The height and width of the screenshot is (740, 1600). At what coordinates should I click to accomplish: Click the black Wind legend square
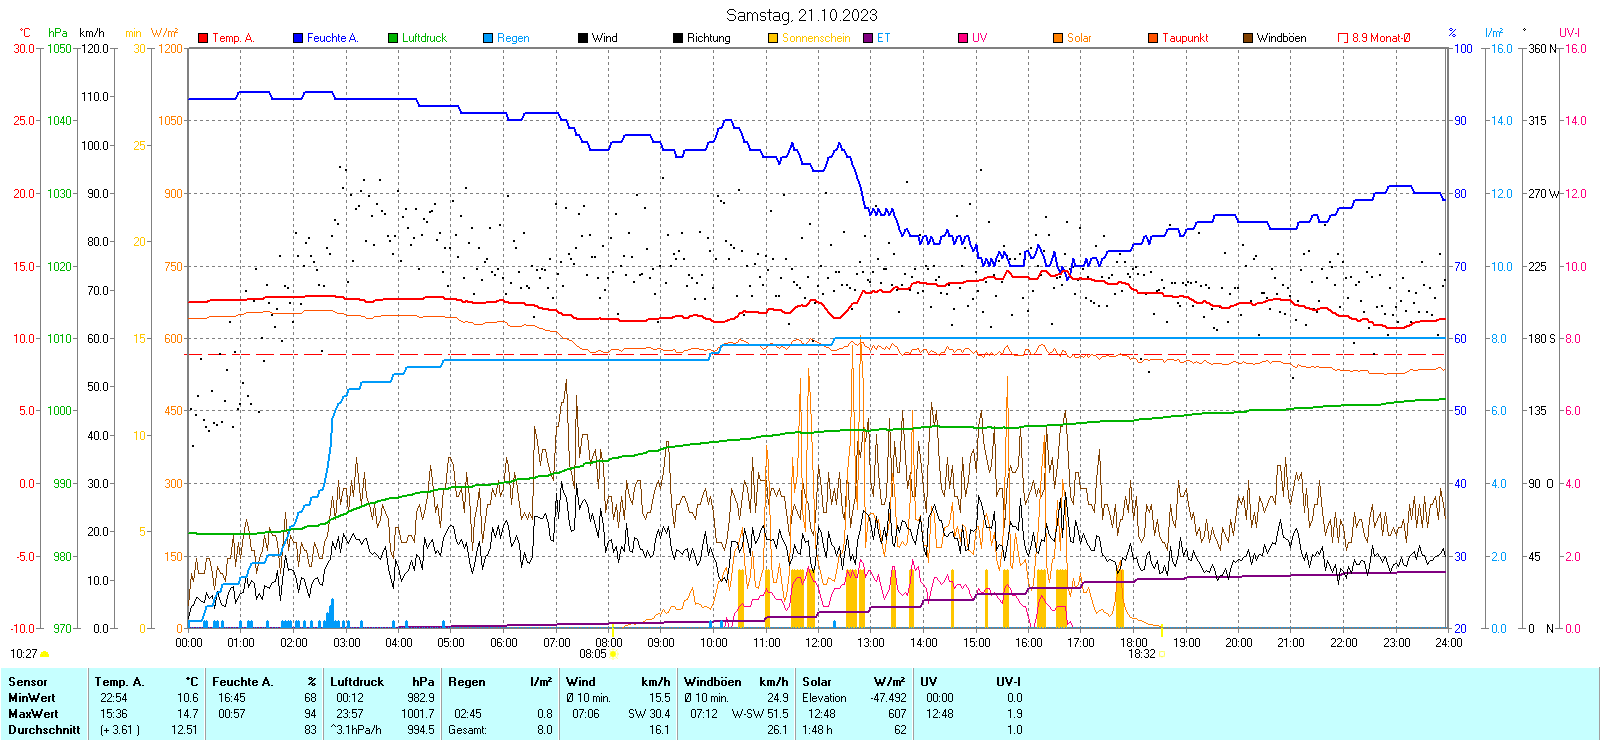(x=583, y=38)
